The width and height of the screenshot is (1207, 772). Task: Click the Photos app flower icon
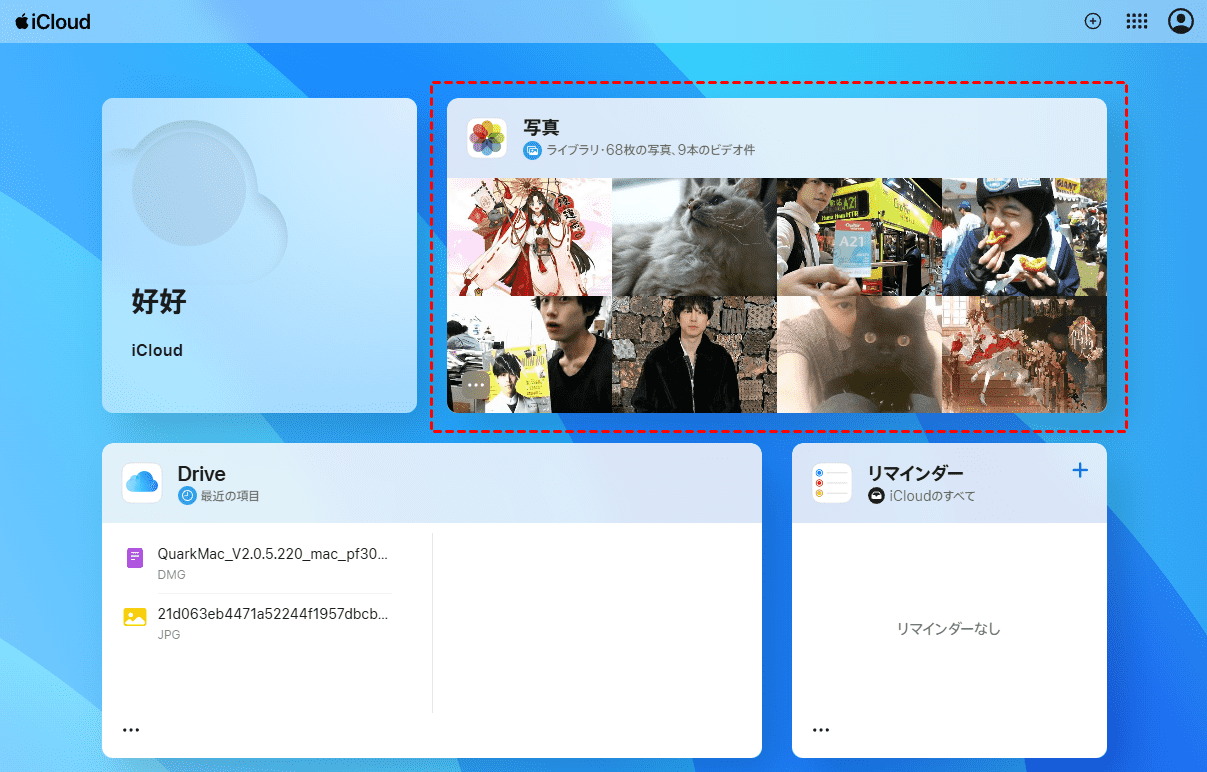(x=487, y=138)
